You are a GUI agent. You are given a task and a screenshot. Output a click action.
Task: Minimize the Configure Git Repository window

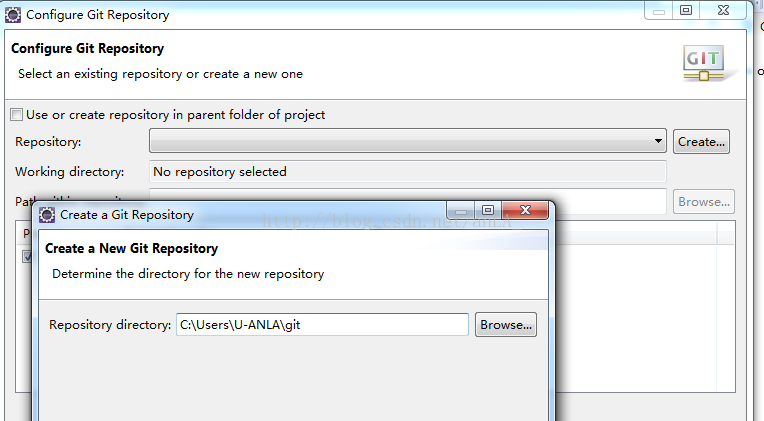(x=659, y=10)
